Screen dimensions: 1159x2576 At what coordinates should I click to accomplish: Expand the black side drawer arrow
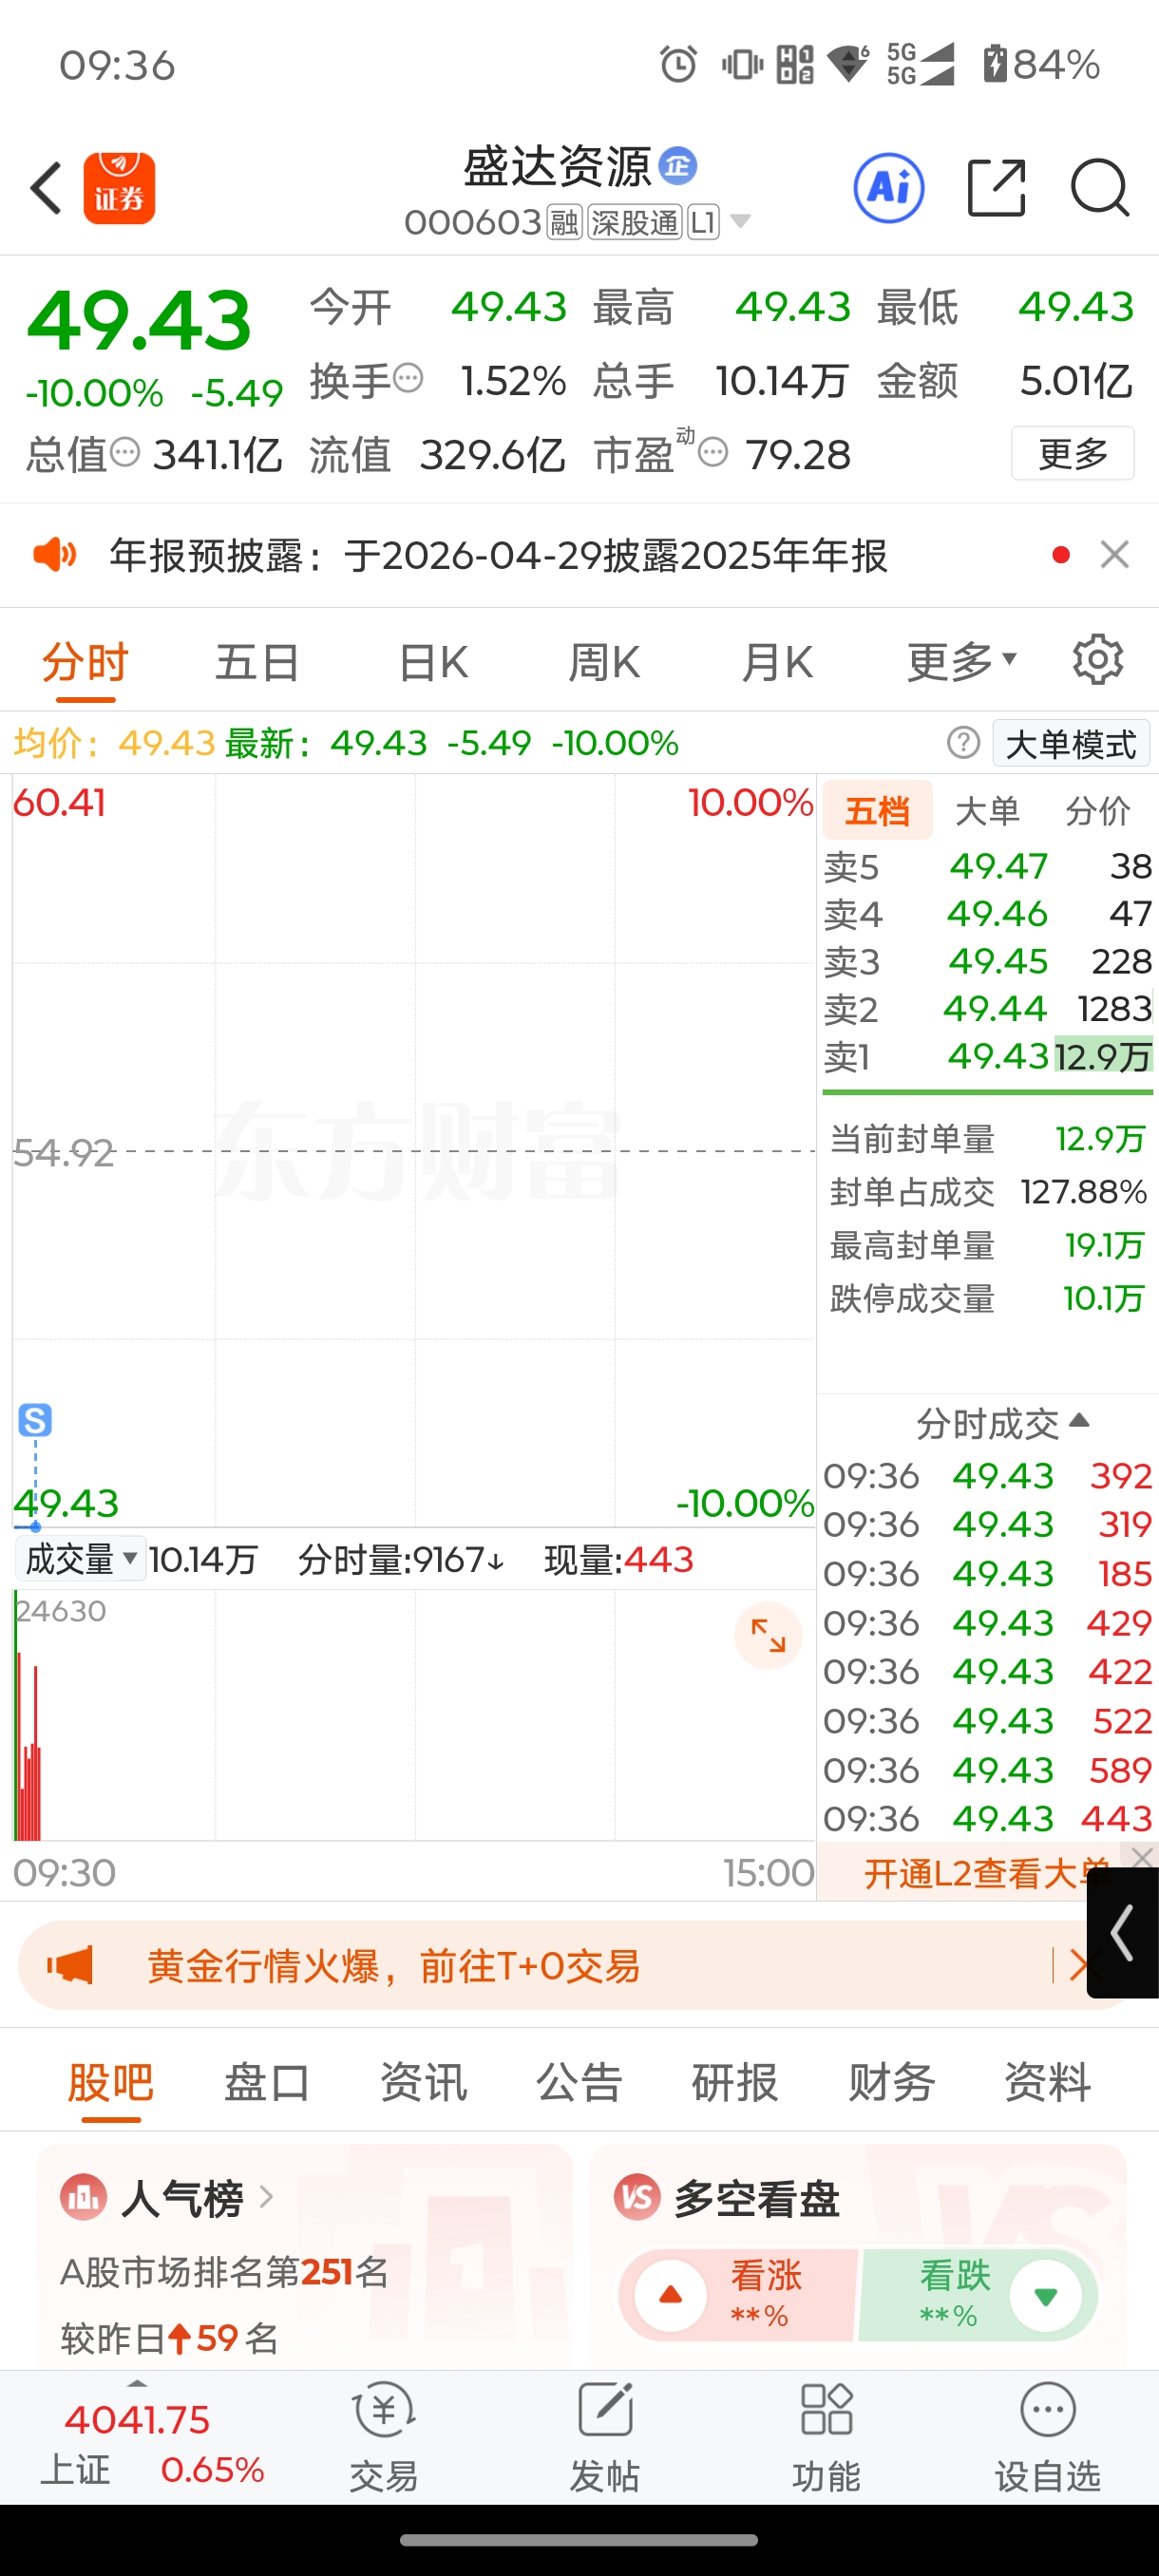(x=1123, y=1933)
